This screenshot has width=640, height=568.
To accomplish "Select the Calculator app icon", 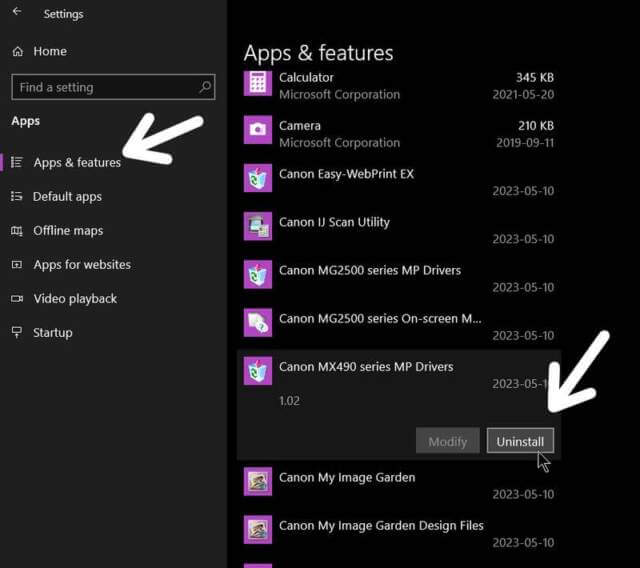I will [x=258, y=83].
